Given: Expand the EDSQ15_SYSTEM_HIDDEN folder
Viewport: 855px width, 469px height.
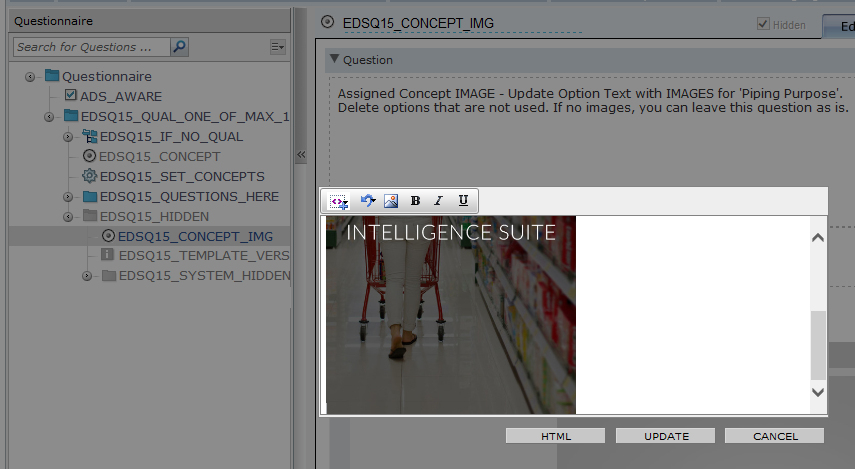Looking at the screenshot, I should point(87,276).
